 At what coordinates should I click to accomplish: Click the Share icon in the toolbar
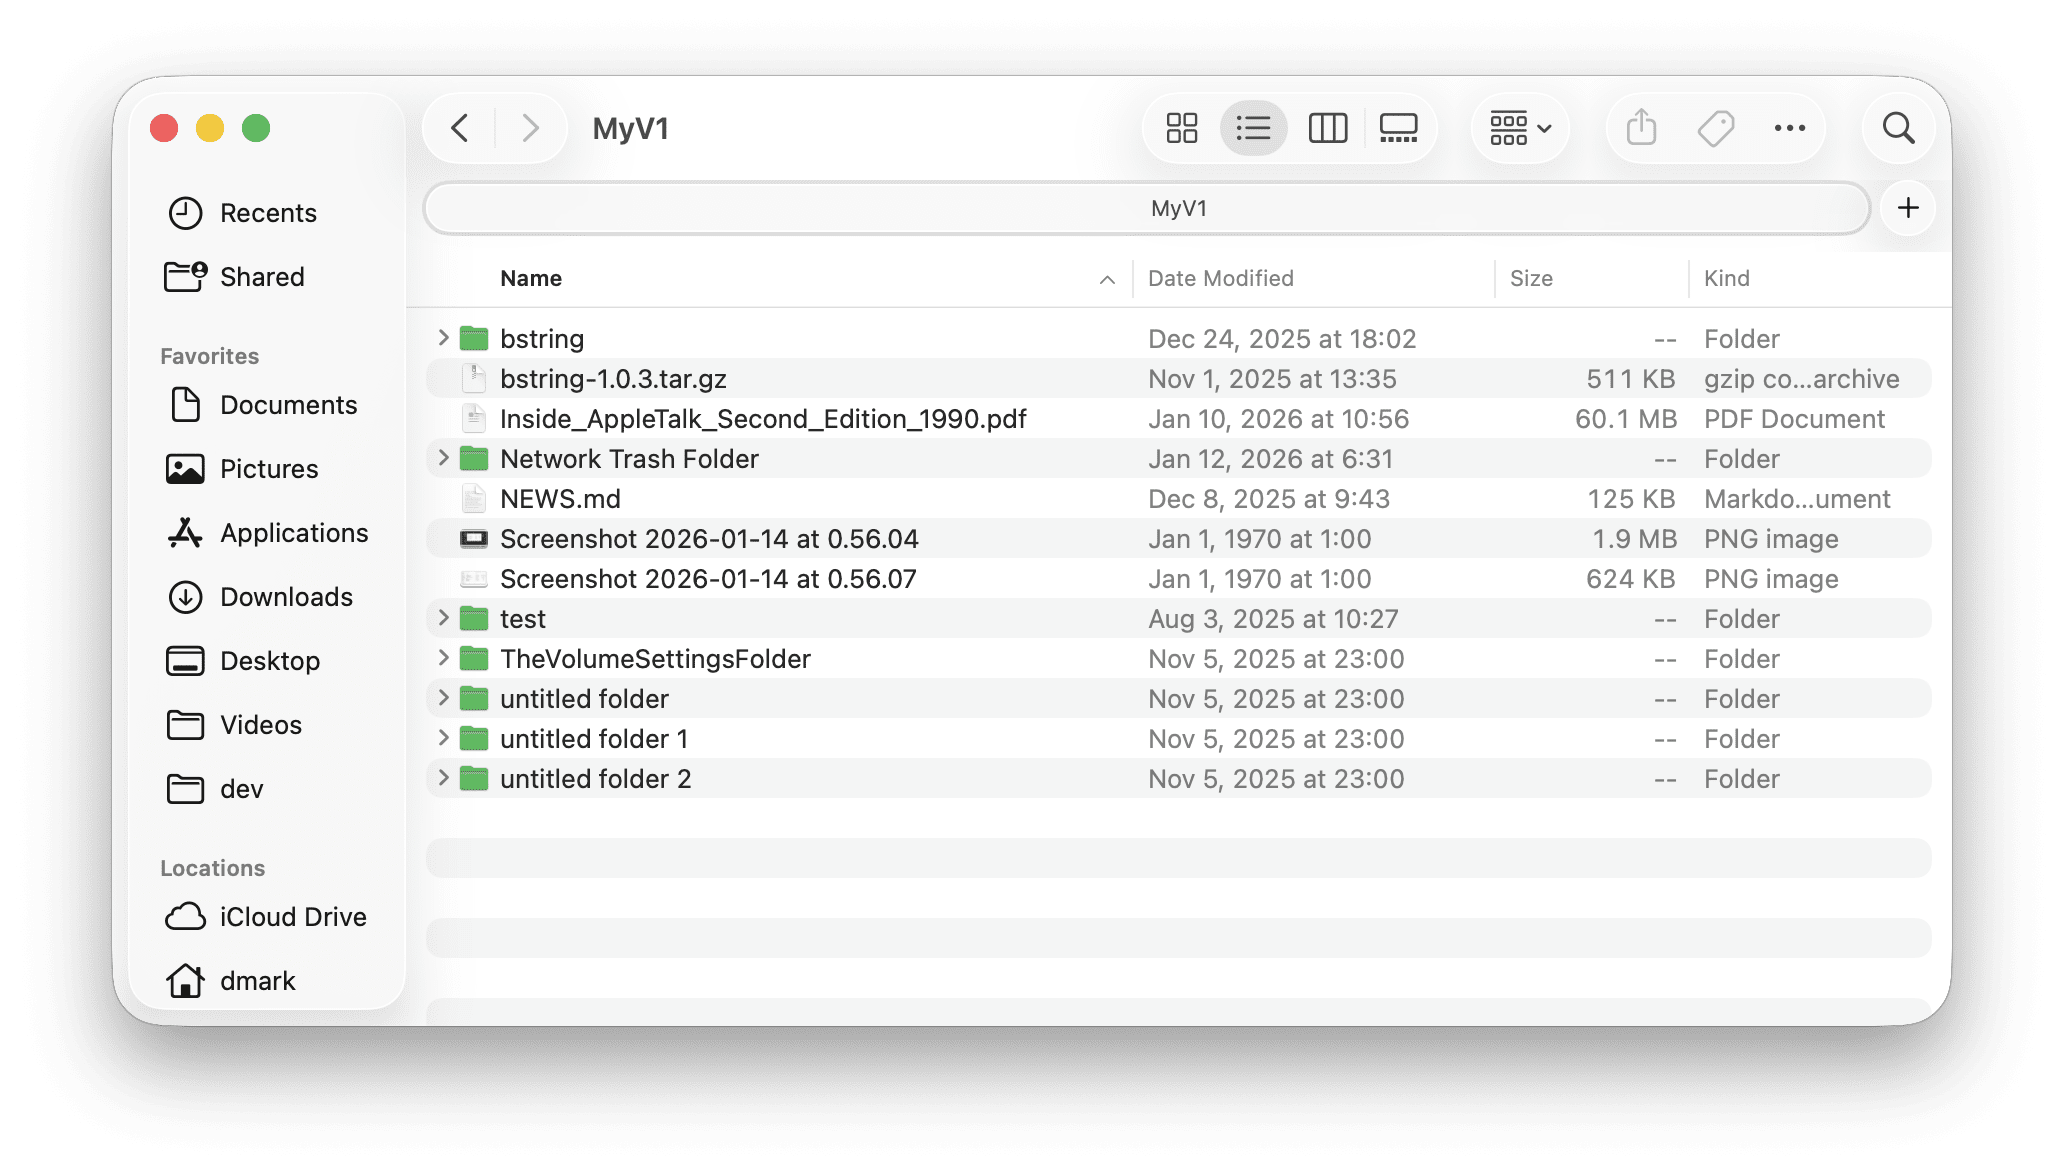click(1639, 128)
